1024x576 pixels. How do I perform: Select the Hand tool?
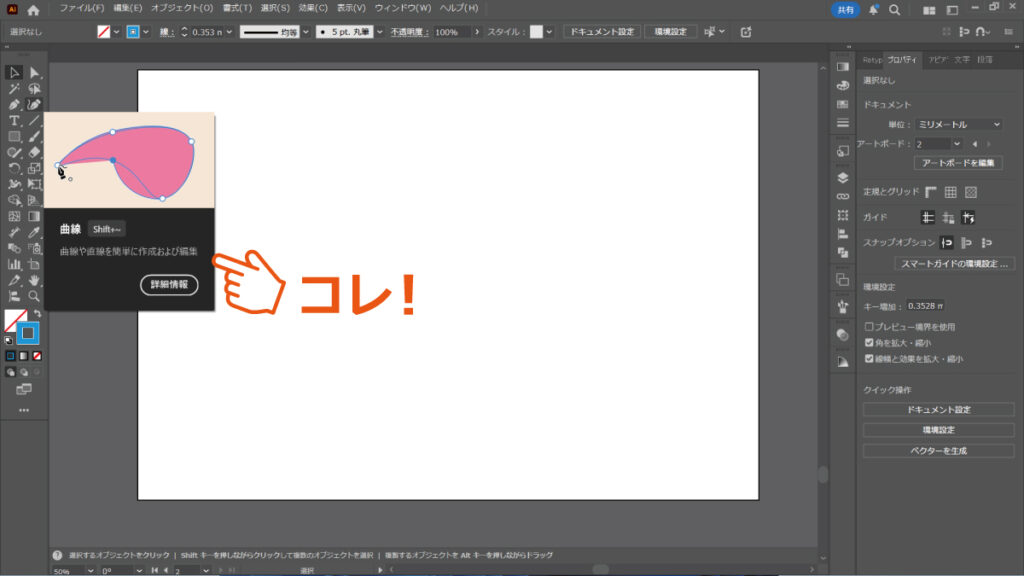[x=34, y=281]
